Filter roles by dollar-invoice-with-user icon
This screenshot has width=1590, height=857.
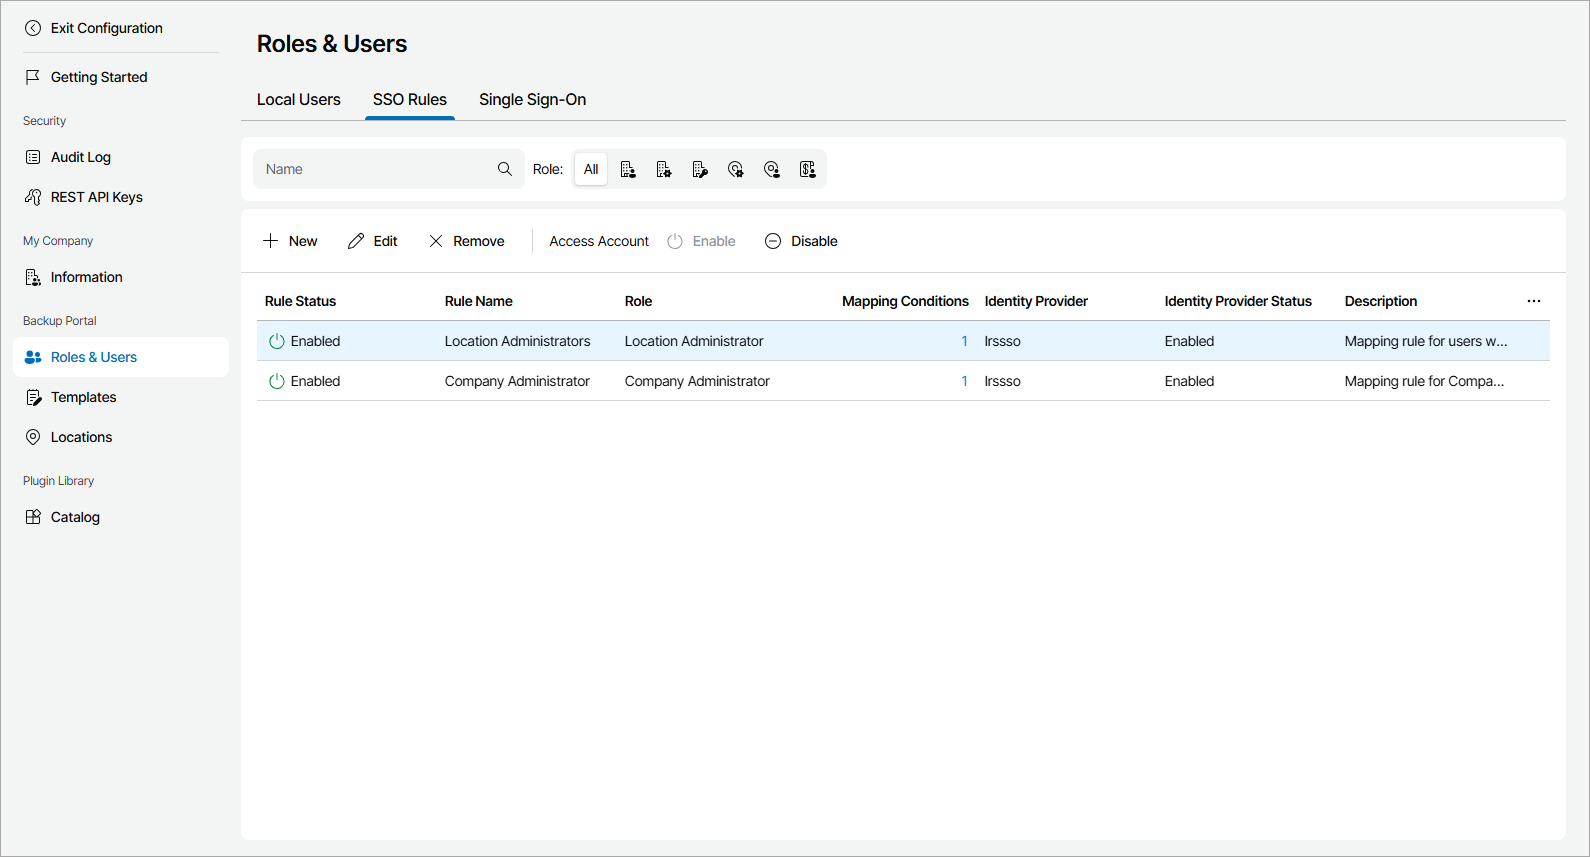(x=808, y=170)
